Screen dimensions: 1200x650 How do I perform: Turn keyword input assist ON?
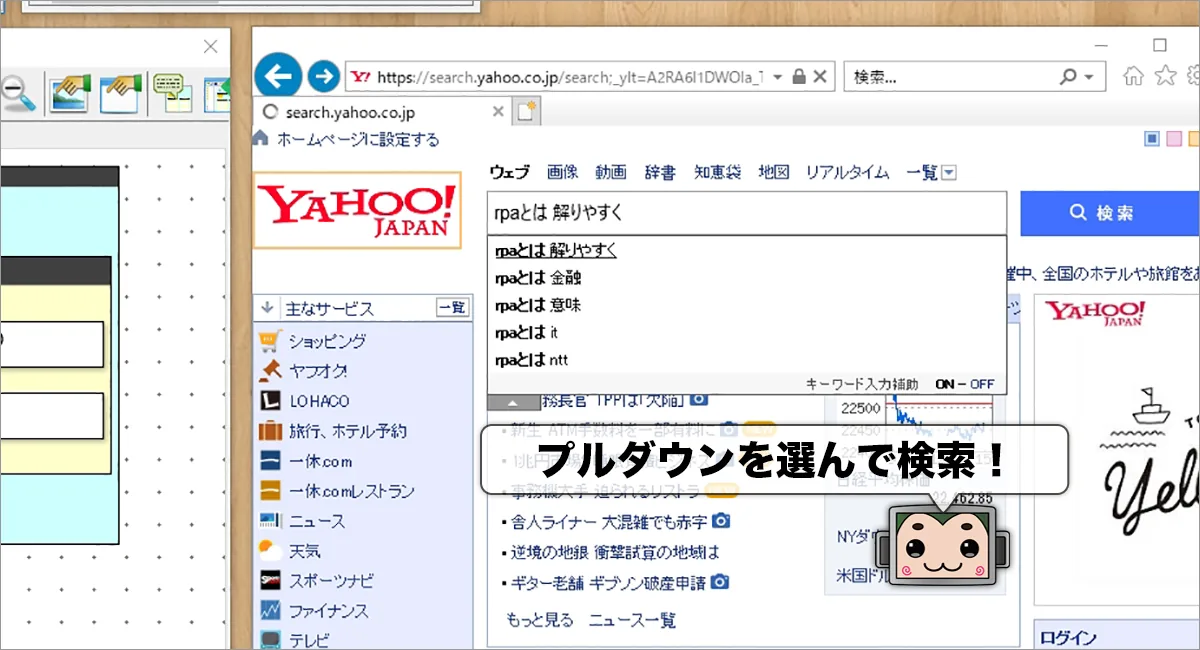click(945, 384)
